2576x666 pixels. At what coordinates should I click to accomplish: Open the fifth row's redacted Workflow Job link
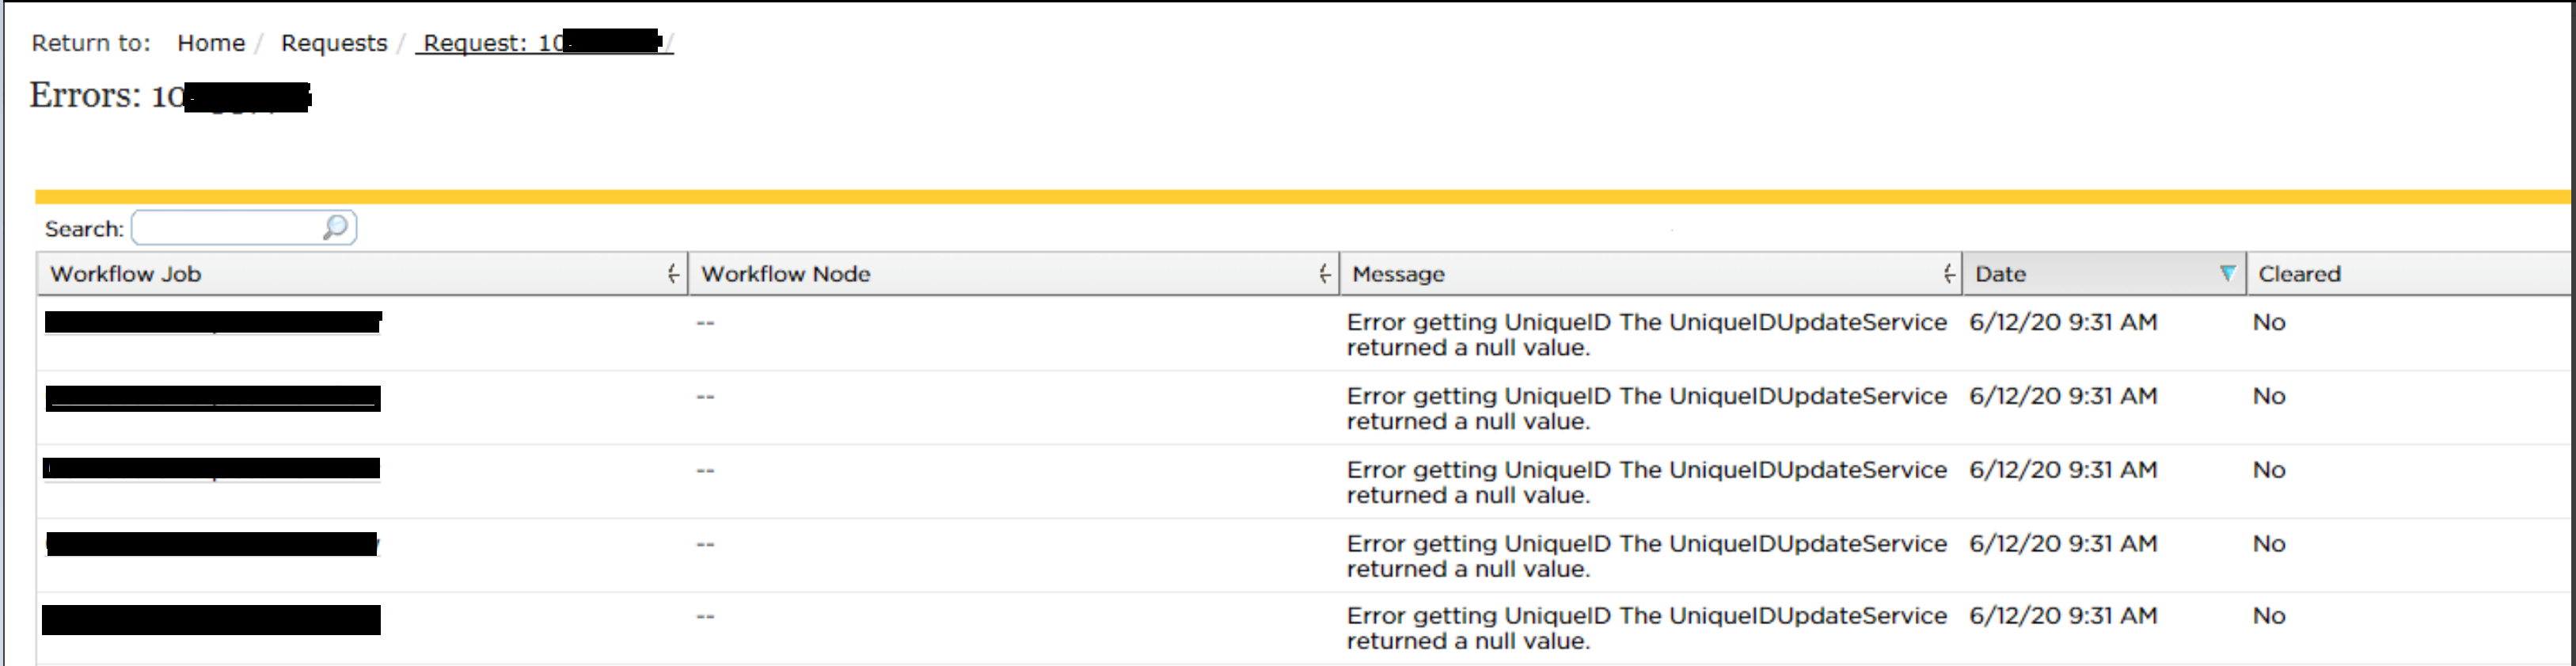pyautogui.click(x=211, y=619)
